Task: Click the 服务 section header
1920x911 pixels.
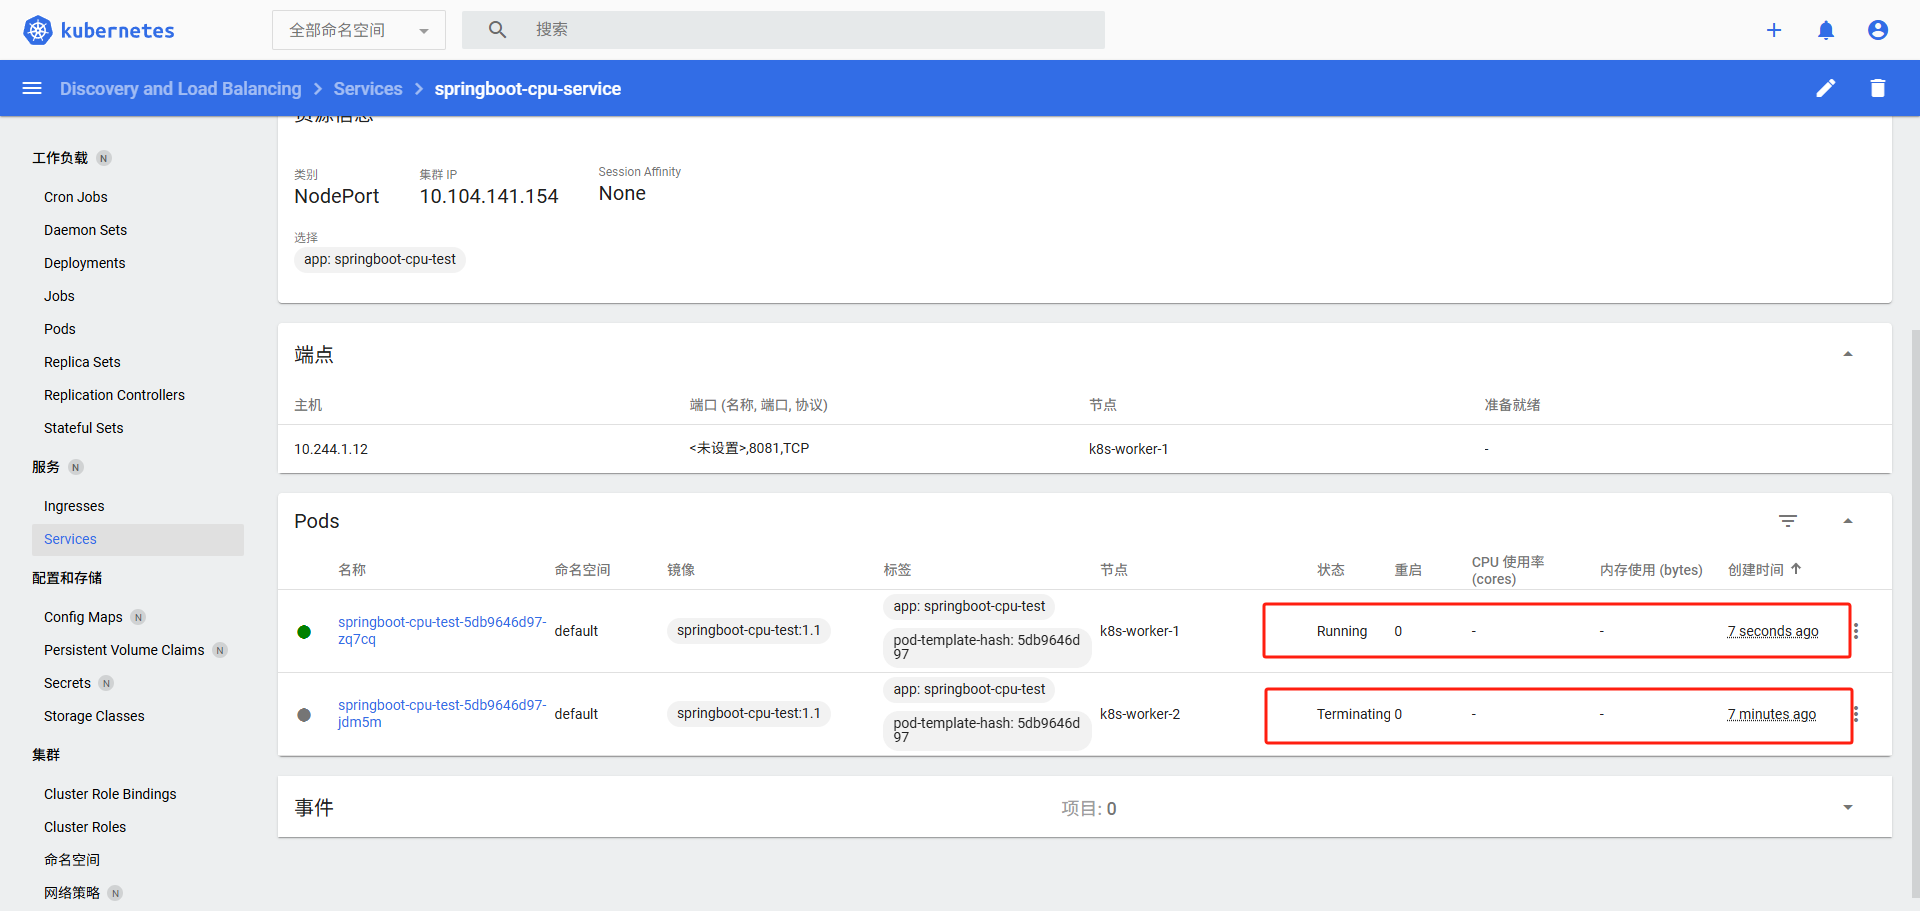Action: coord(46,467)
